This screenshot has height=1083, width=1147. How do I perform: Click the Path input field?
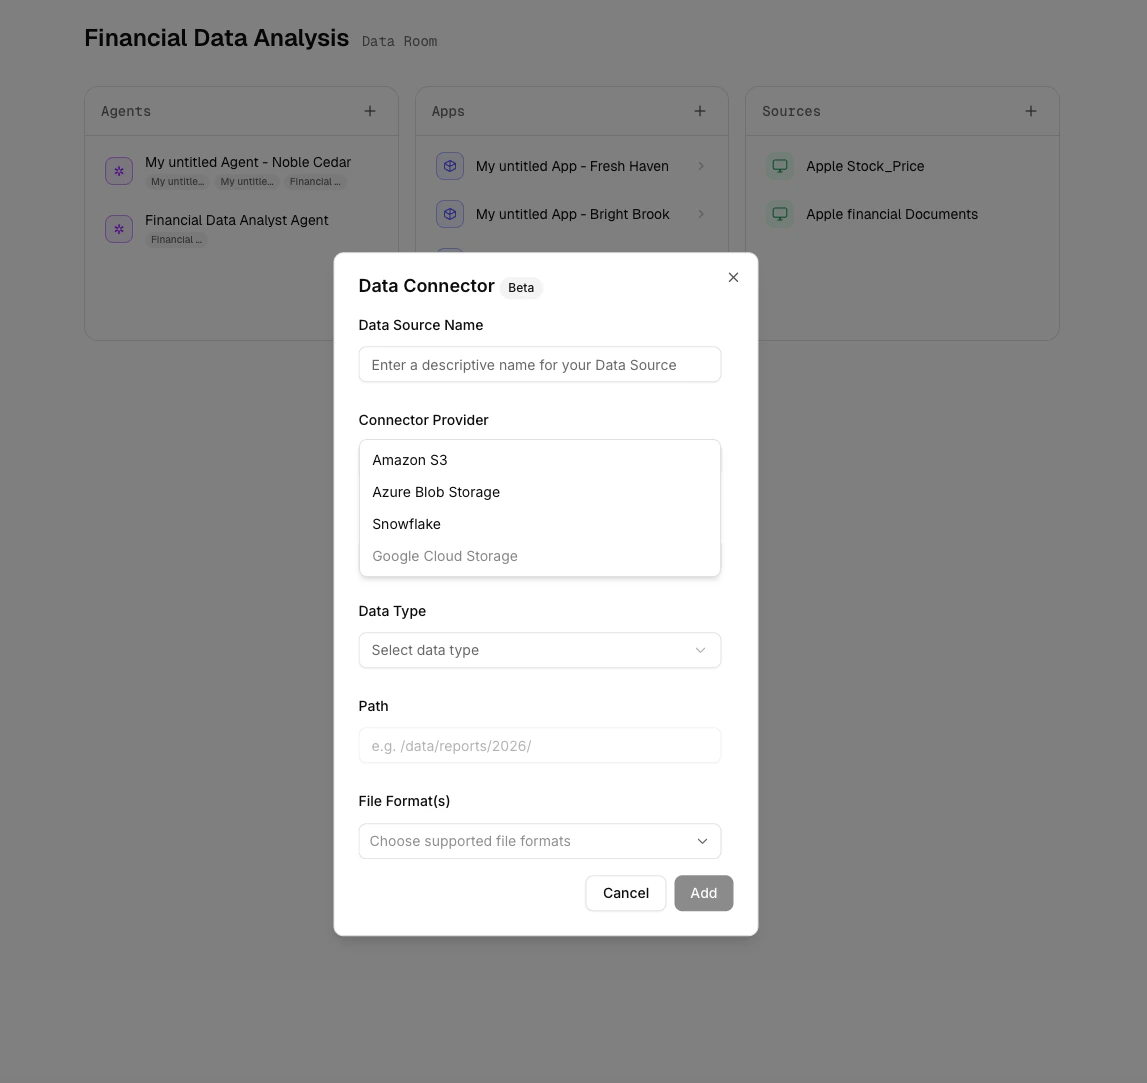click(540, 745)
